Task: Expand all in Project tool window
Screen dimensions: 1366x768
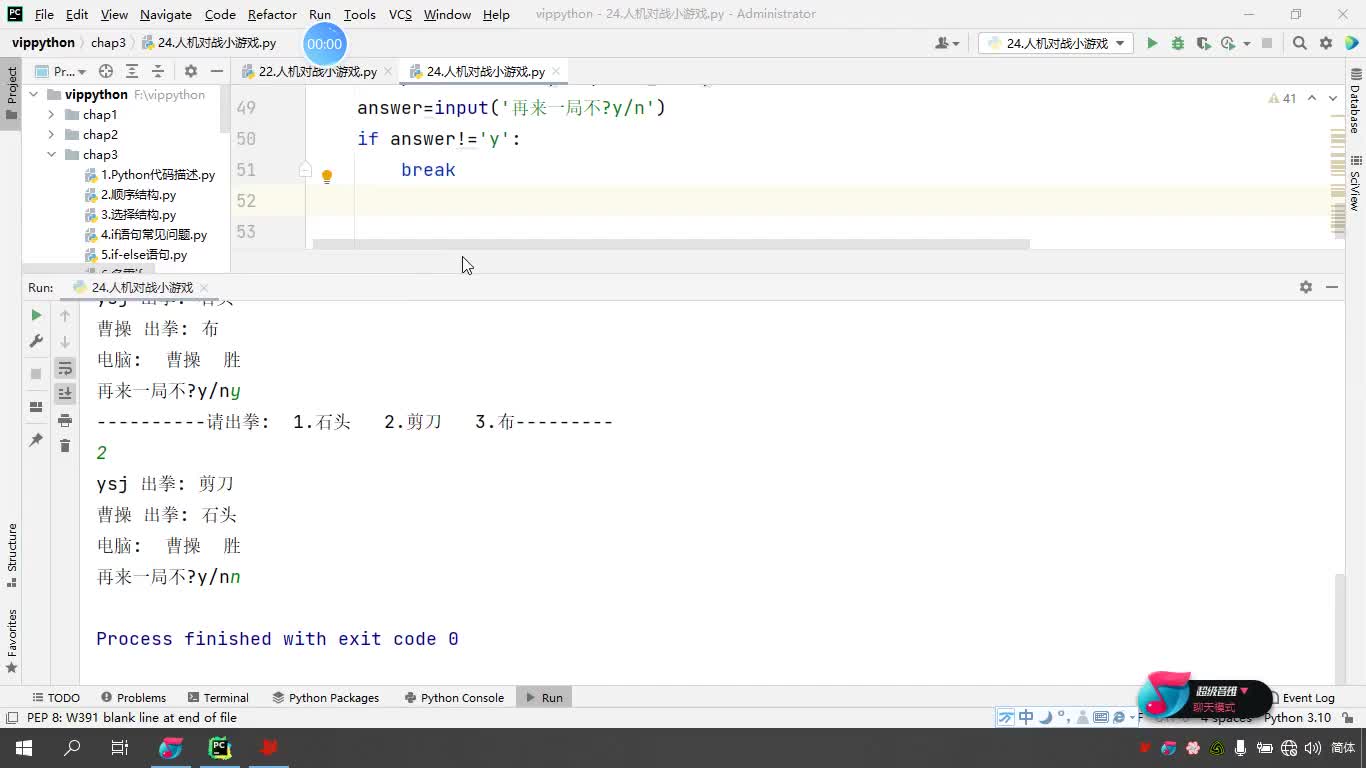Action: tap(132, 71)
